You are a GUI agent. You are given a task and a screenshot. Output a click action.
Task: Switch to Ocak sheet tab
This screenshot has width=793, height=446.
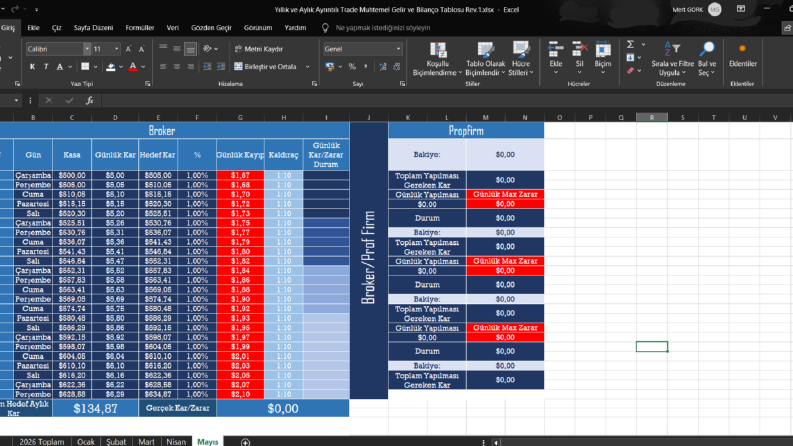(x=86, y=441)
